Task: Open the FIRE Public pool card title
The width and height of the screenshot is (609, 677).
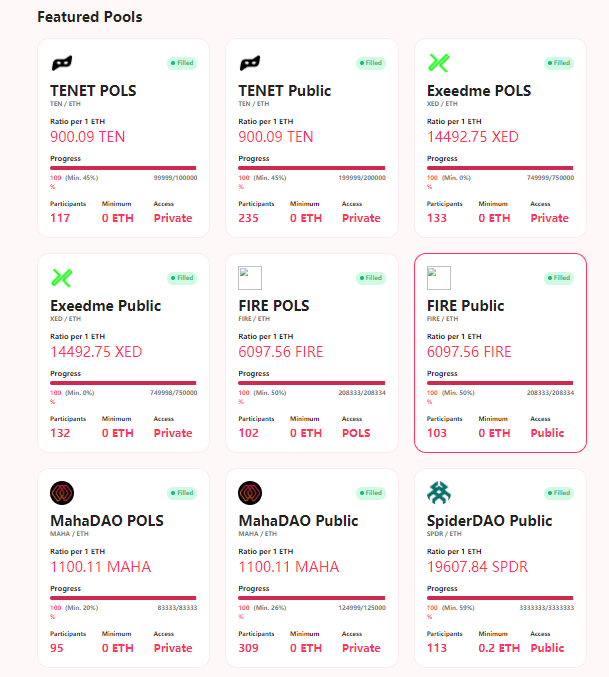Action: pyautogui.click(x=465, y=306)
